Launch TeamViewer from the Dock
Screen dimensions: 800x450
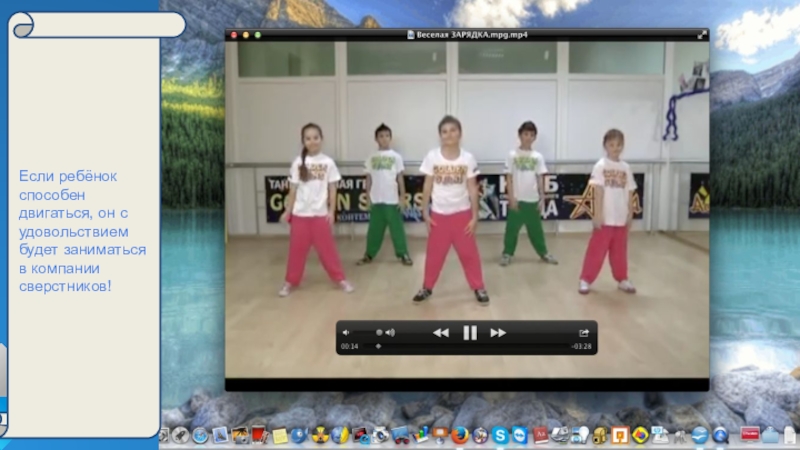pyautogui.click(x=519, y=435)
